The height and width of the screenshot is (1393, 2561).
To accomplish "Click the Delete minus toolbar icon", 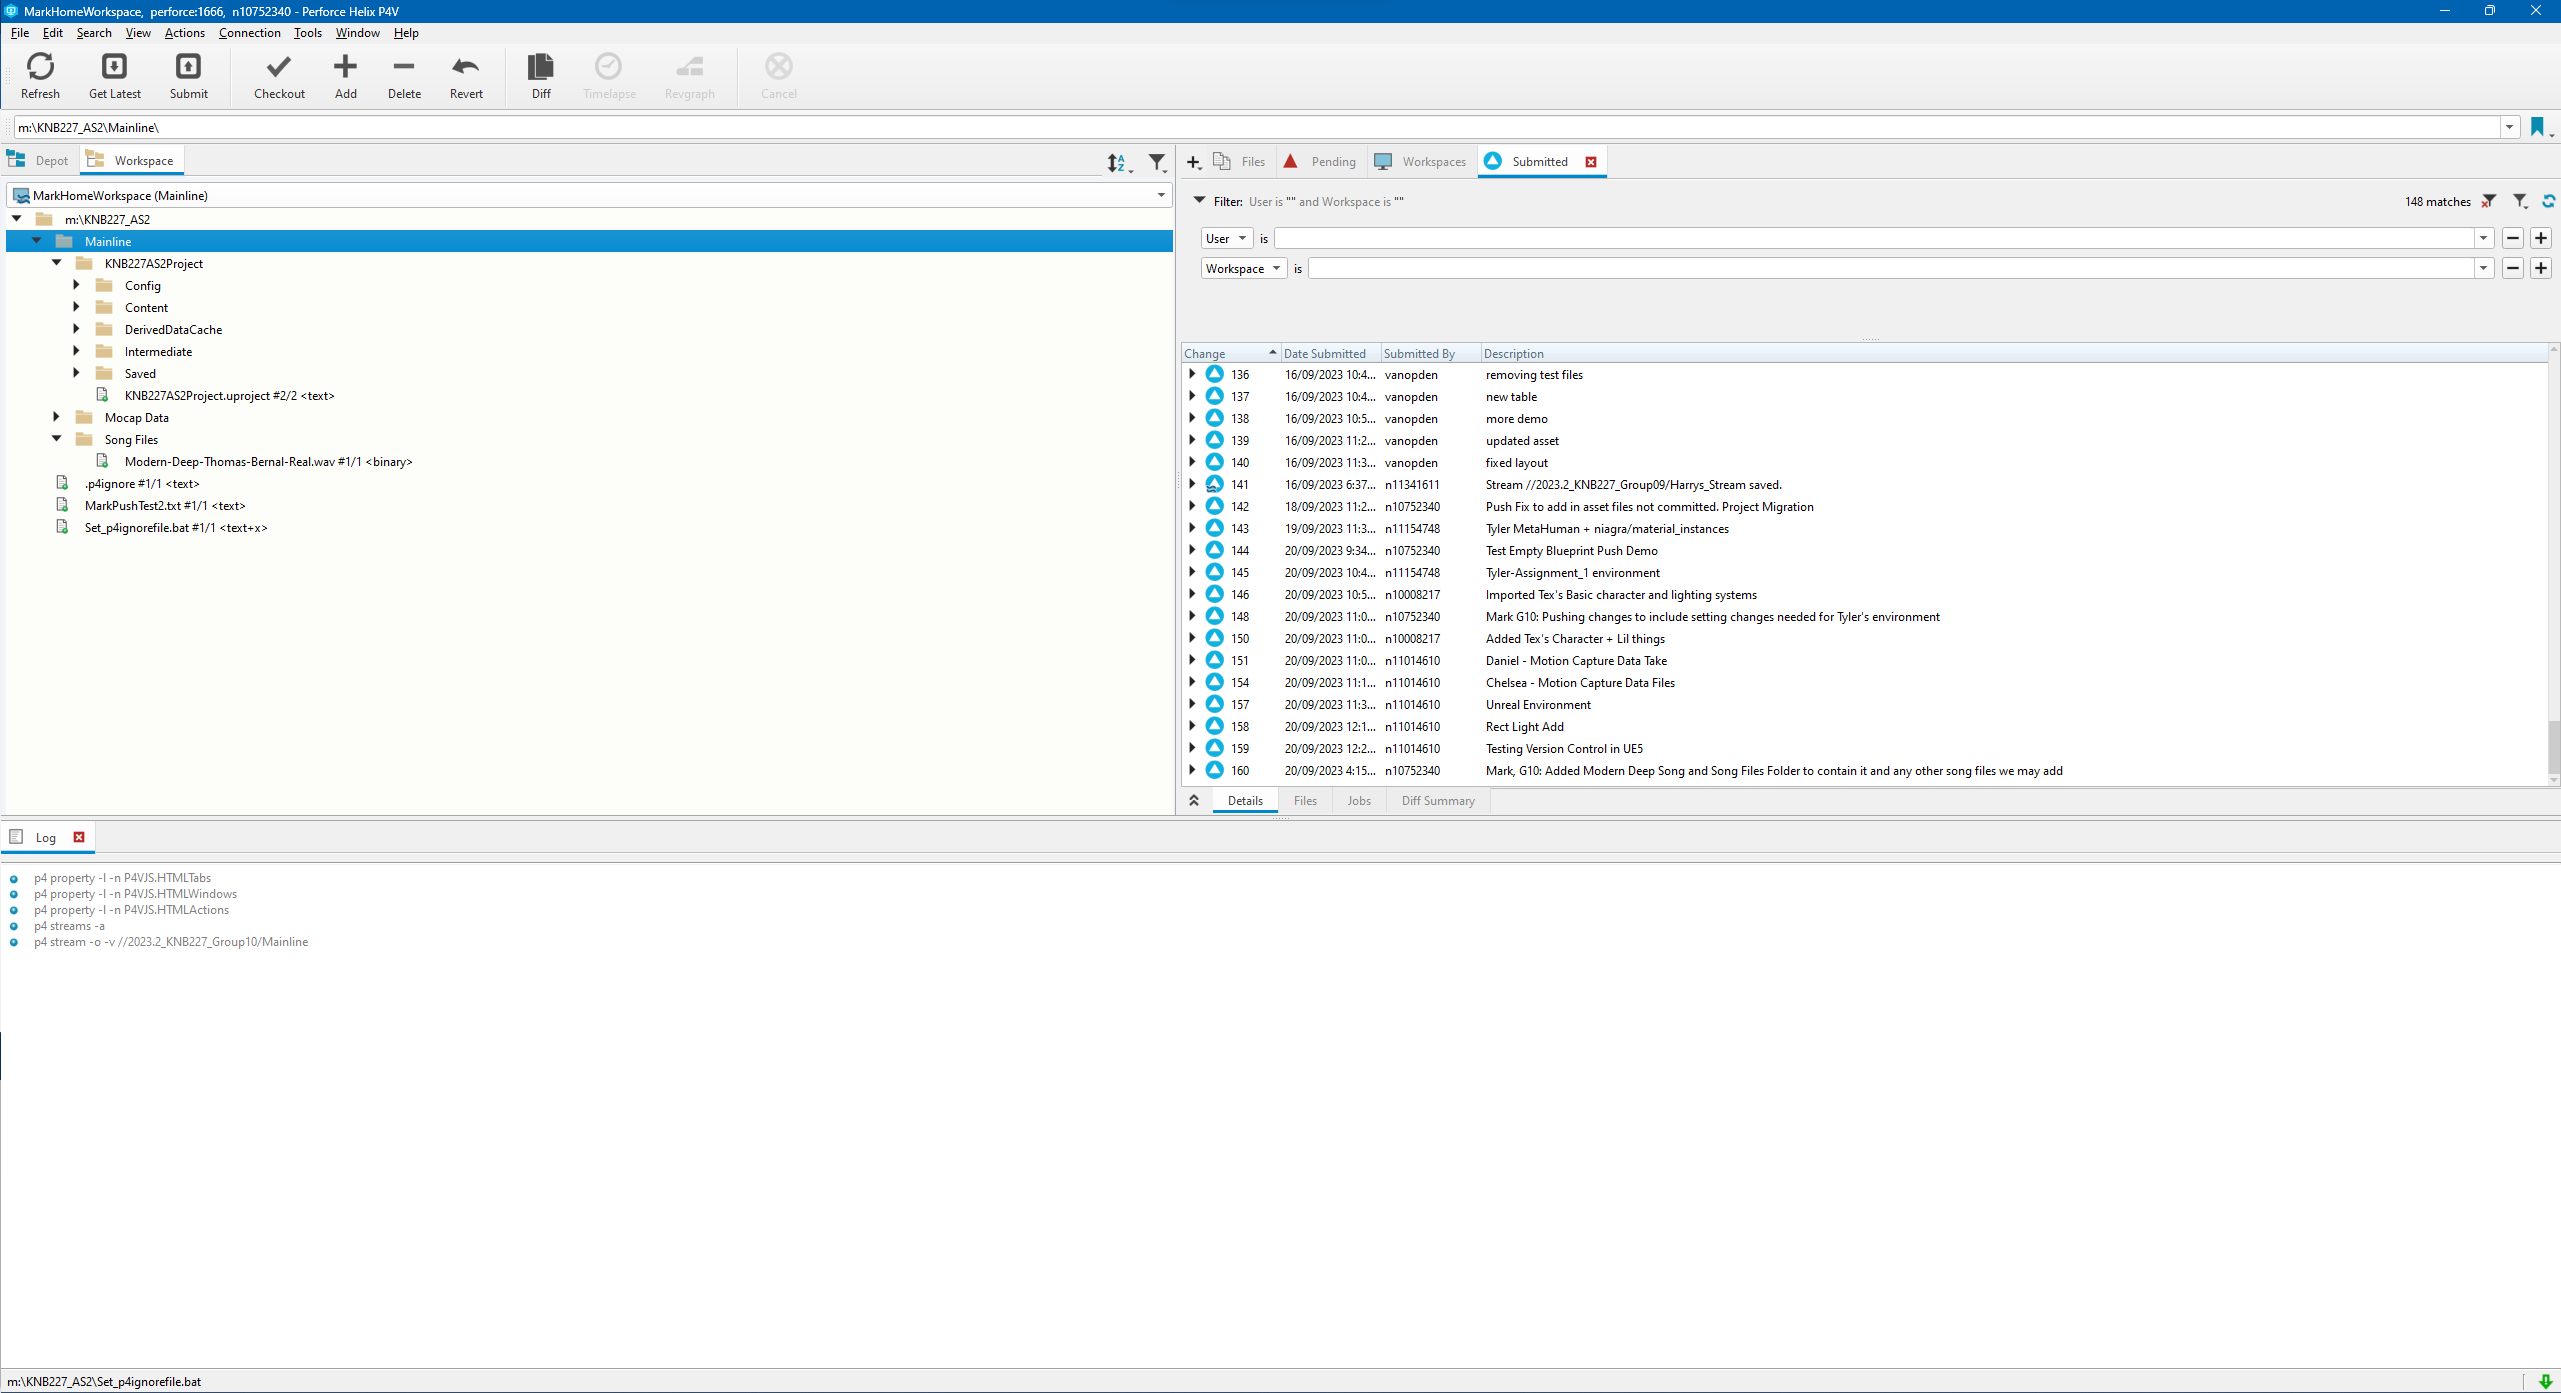I will [404, 67].
